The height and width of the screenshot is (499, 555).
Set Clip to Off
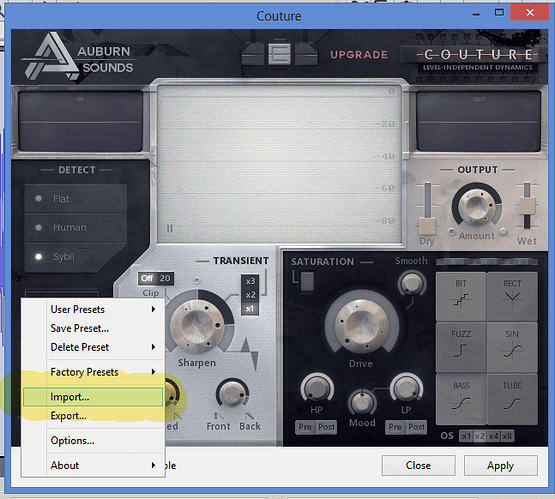coord(147,279)
